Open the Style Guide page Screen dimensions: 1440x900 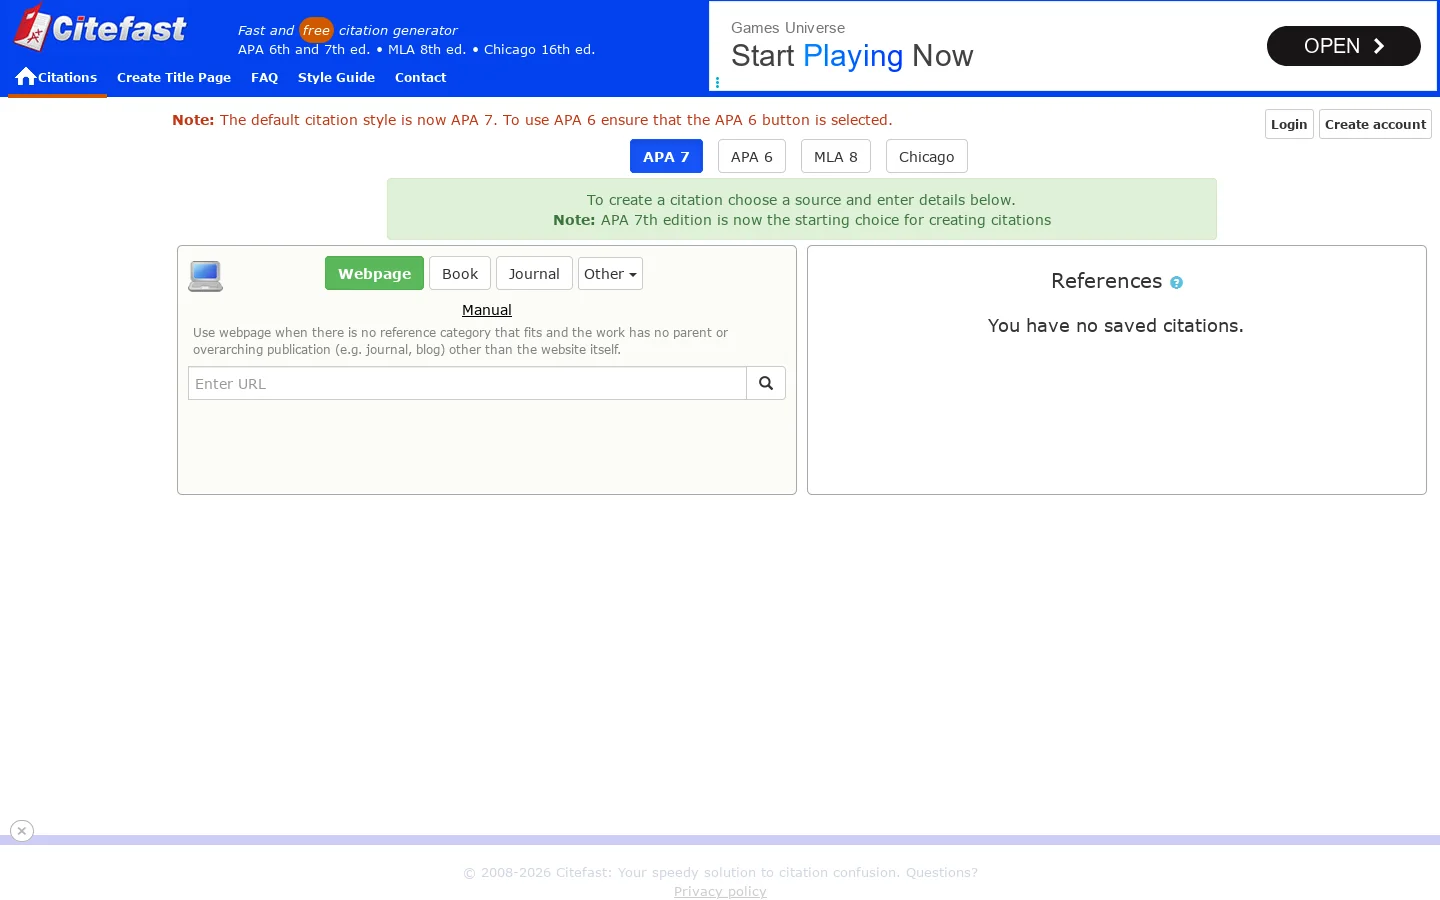coord(336,77)
